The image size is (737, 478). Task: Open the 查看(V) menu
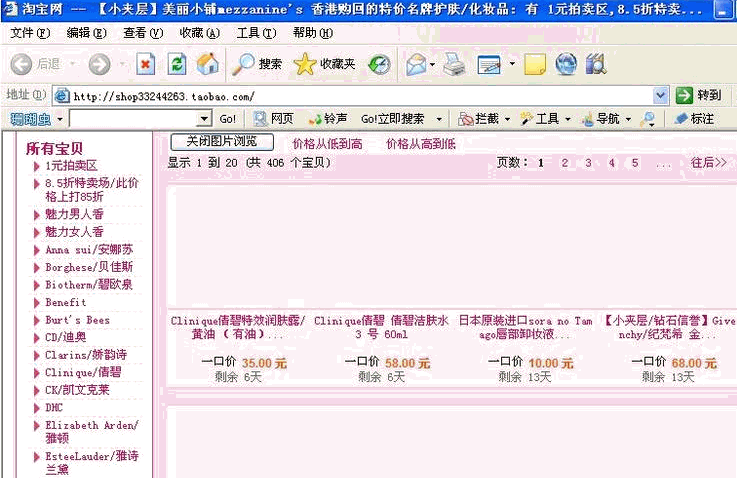pos(143,33)
